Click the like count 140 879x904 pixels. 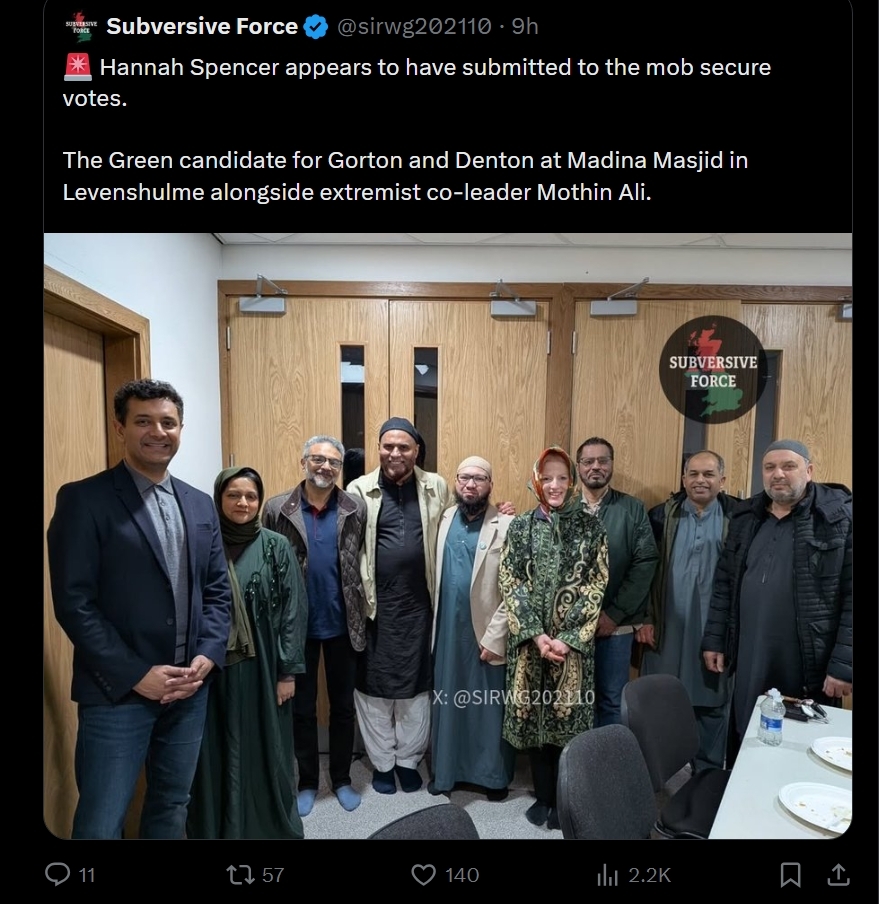tap(462, 875)
